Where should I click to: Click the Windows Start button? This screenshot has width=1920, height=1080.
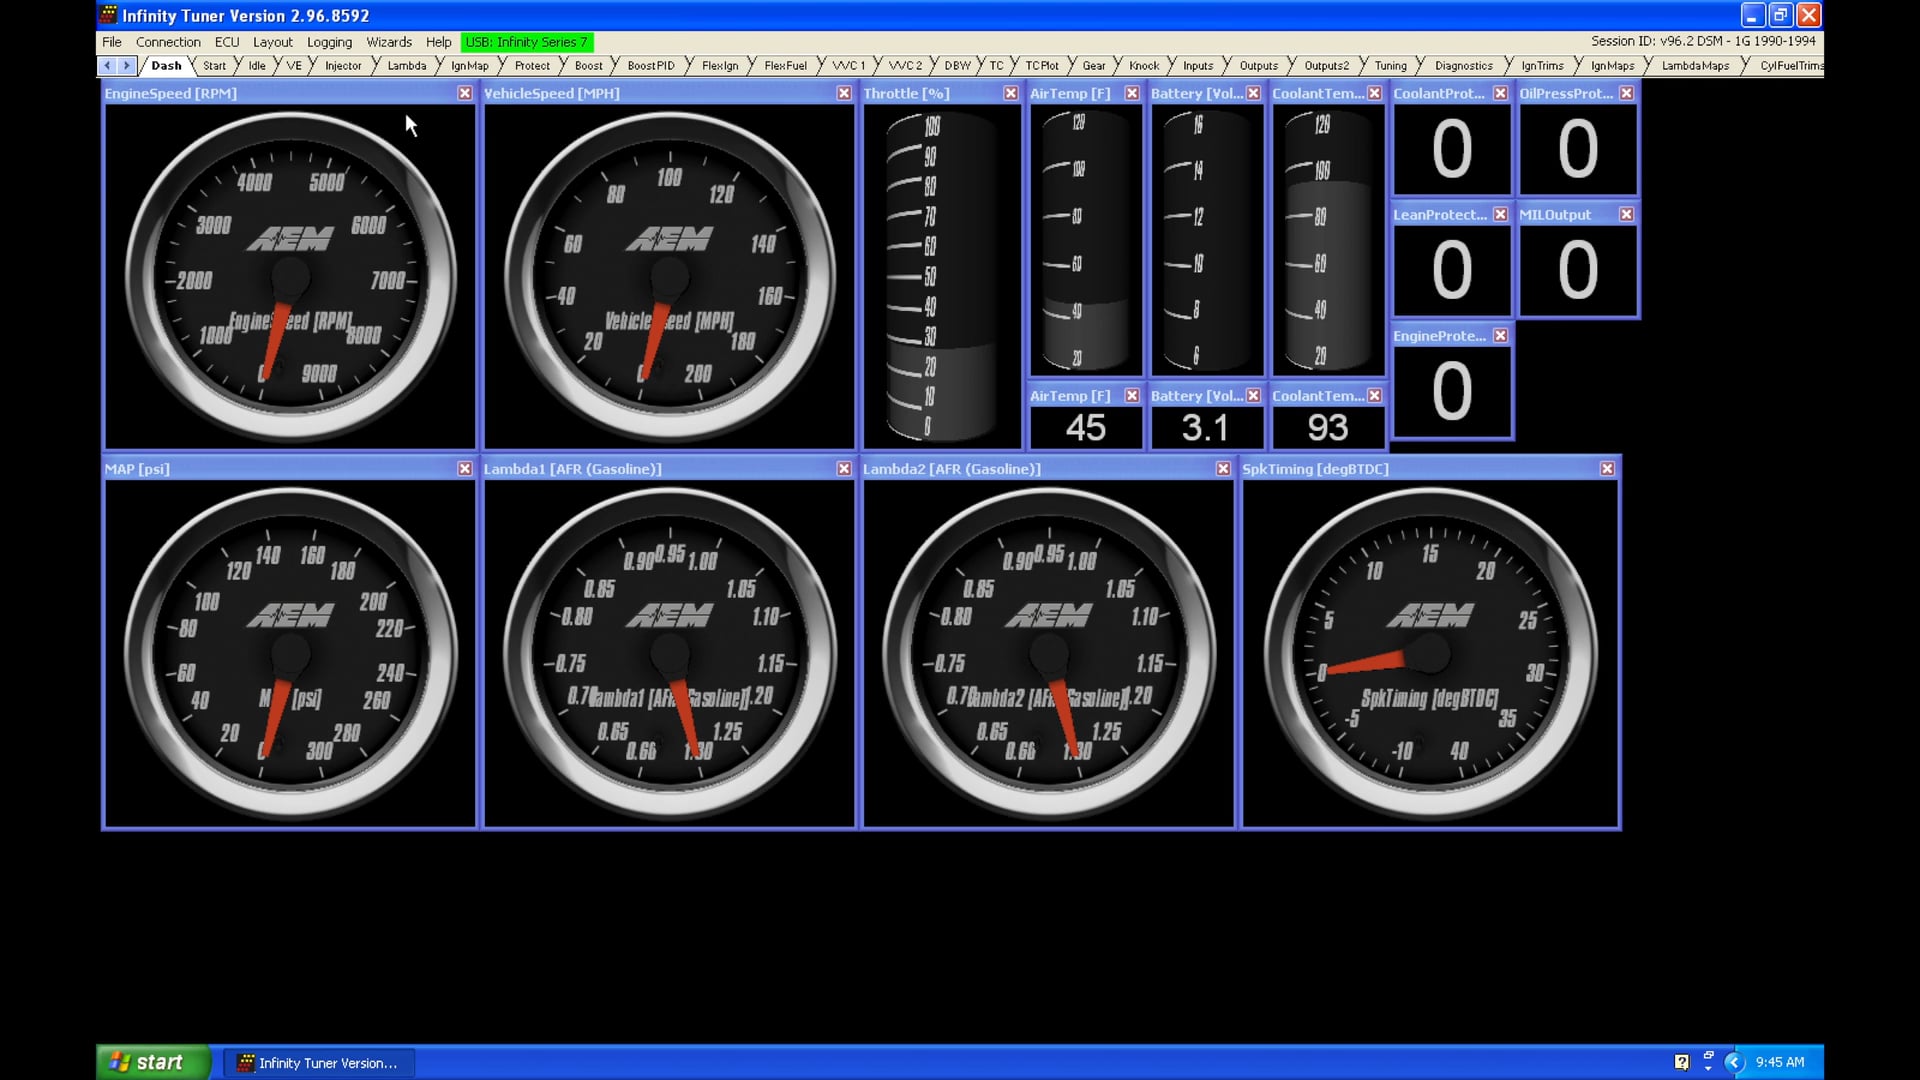coord(150,1062)
